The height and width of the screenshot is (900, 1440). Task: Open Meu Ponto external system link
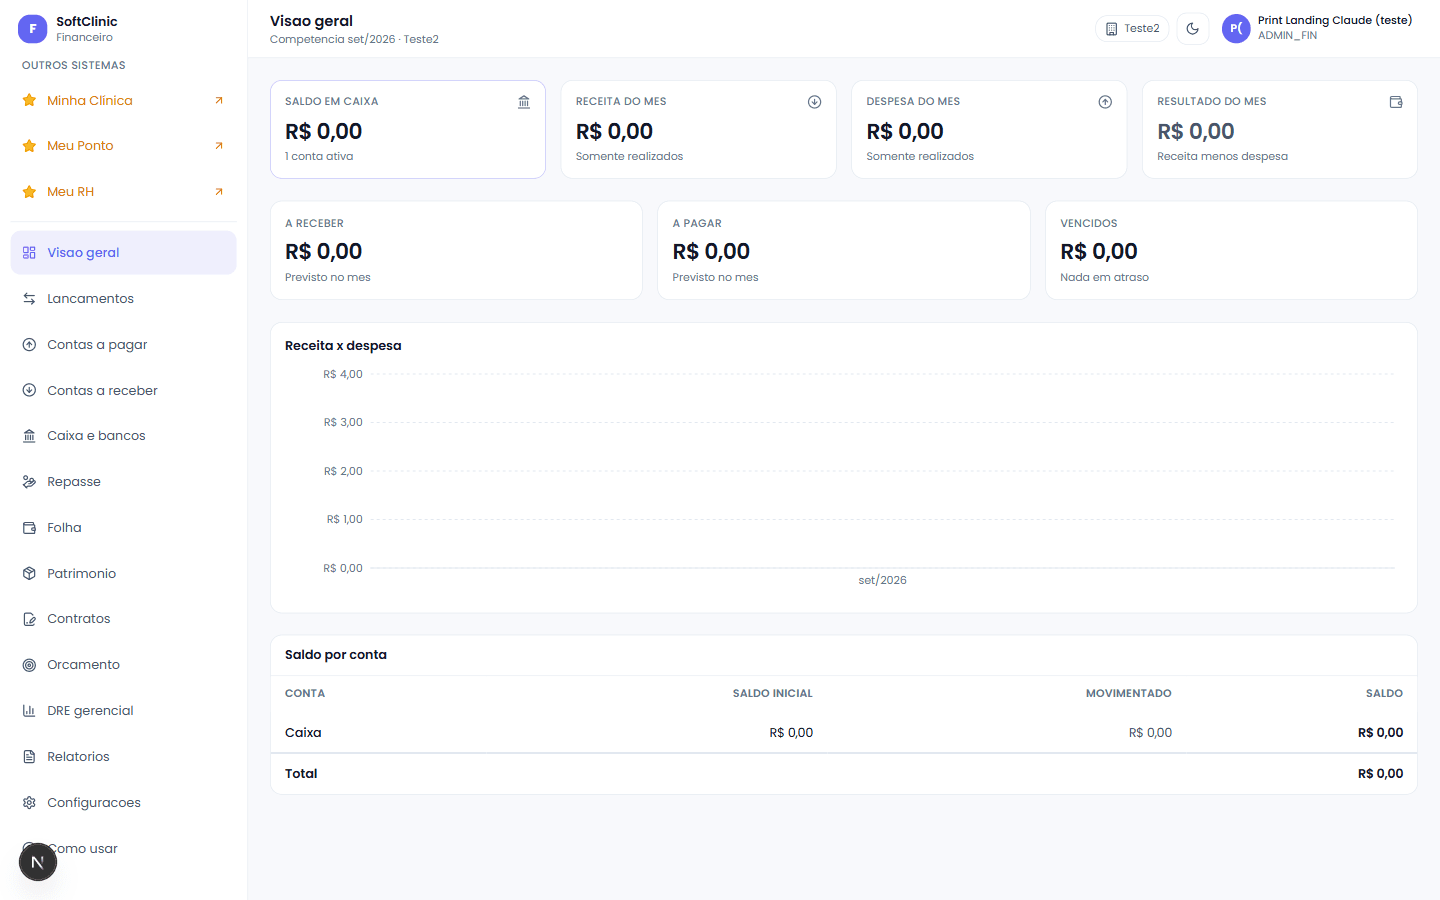tap(124, 146)
